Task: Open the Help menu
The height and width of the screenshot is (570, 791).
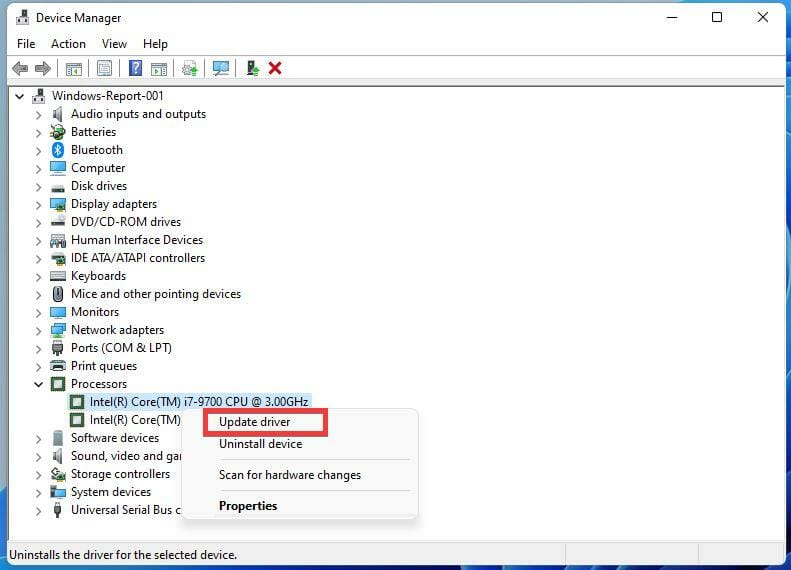Action: tap(155, 44)
